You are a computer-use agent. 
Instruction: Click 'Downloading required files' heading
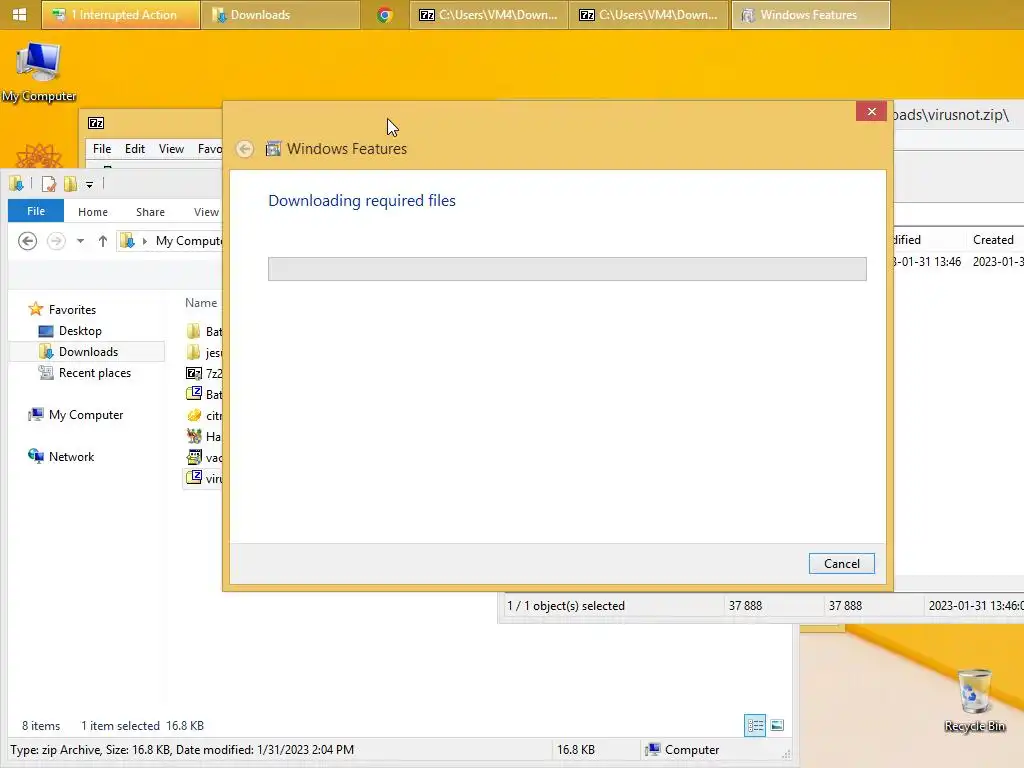pos(362,200)
